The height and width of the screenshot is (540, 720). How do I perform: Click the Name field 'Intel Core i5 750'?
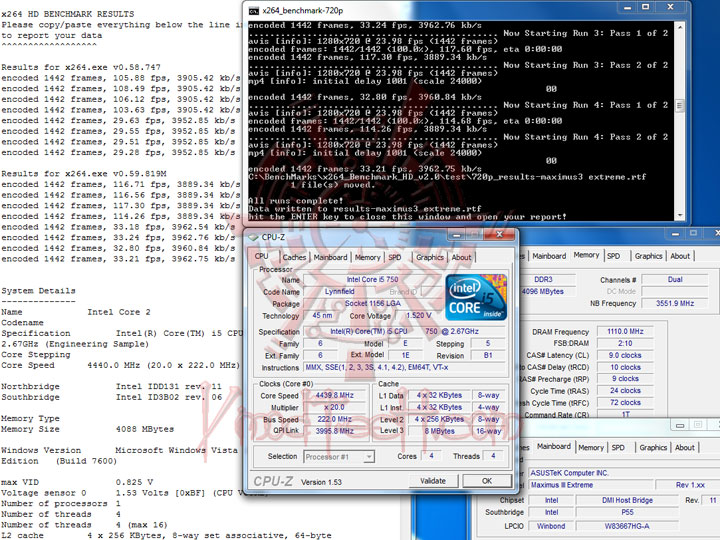372,280
